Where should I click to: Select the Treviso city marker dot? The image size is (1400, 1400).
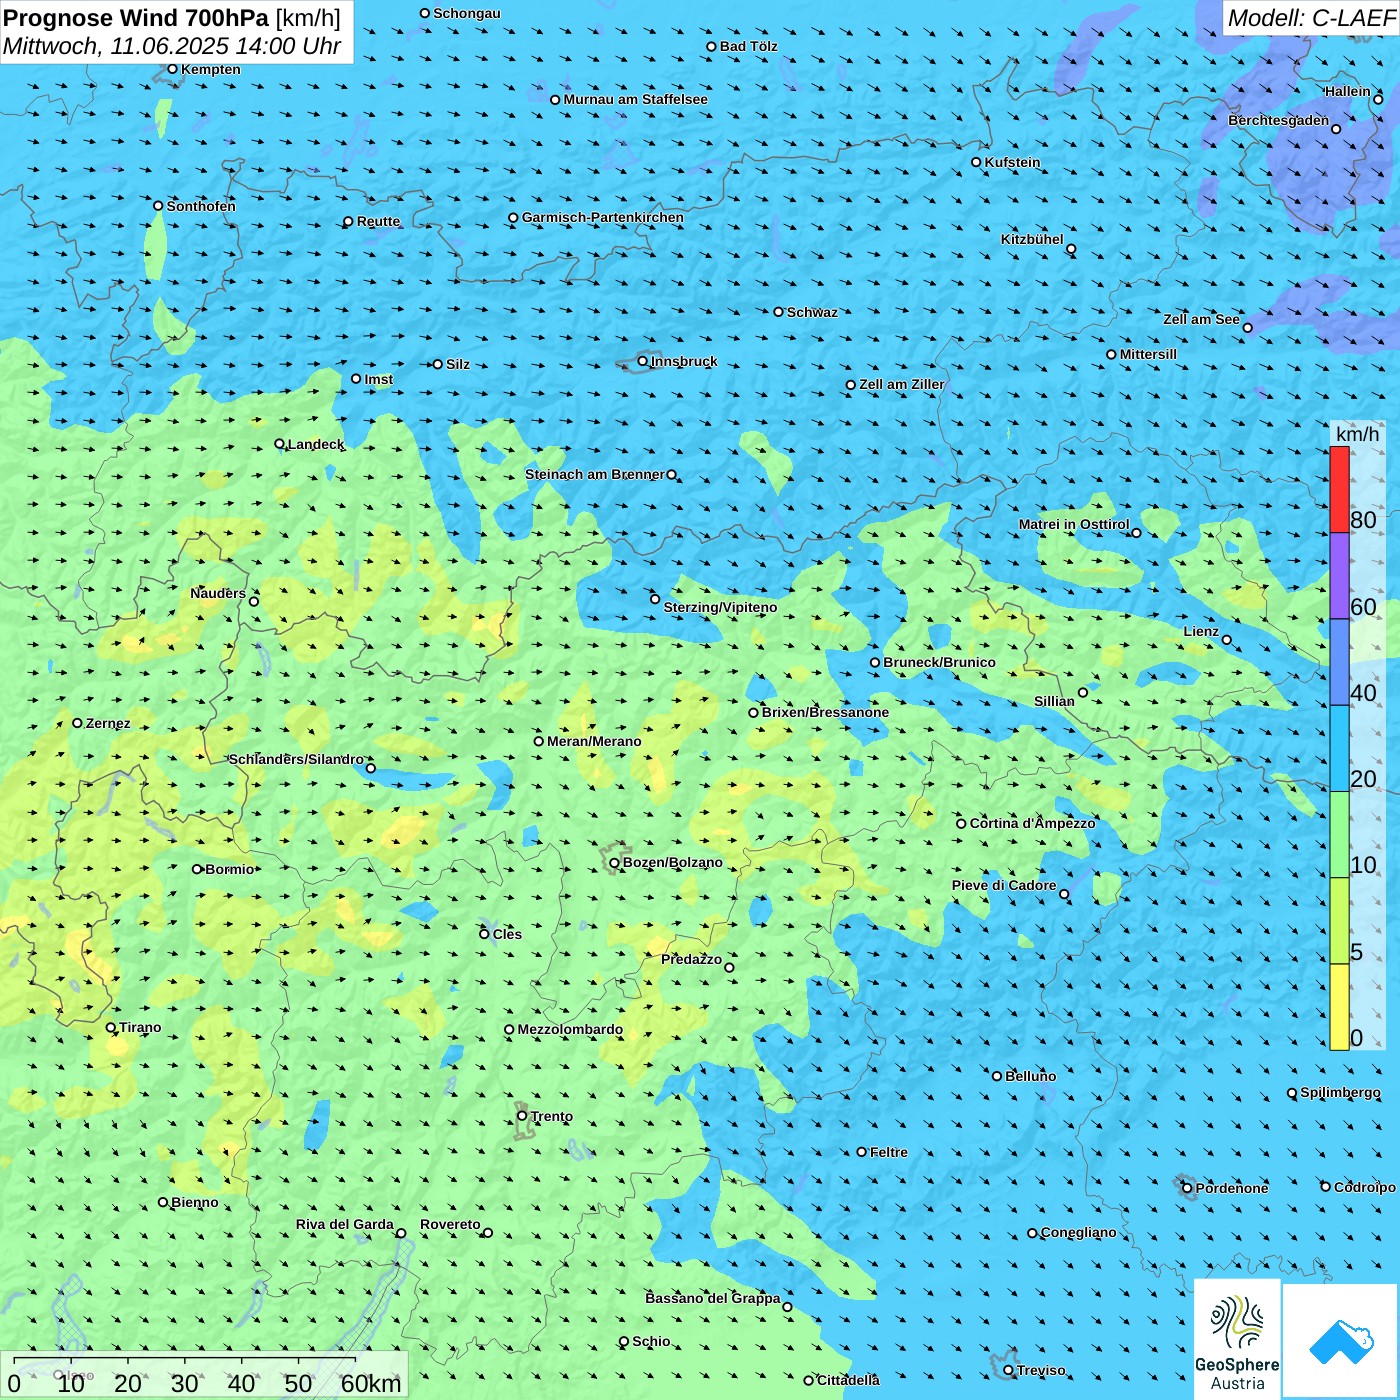tap(1008, 1370)
